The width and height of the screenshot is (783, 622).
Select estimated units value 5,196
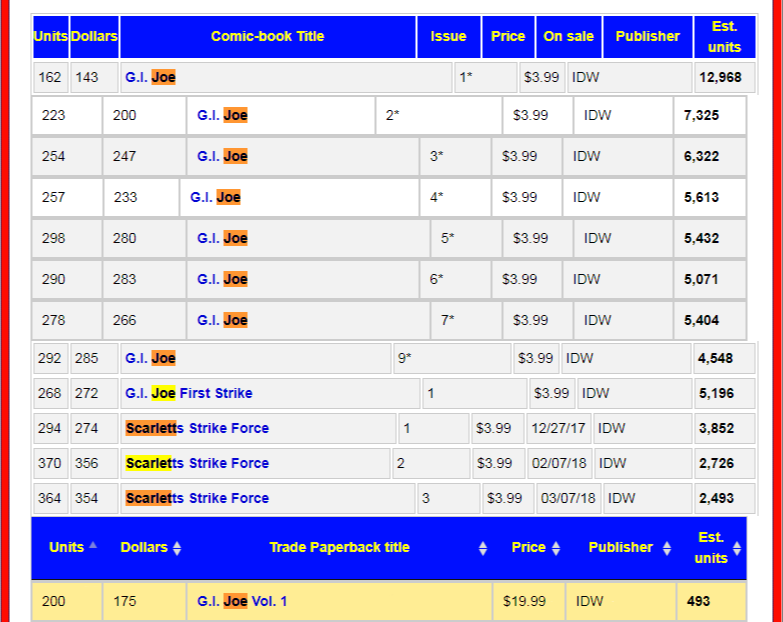(716, 393)
